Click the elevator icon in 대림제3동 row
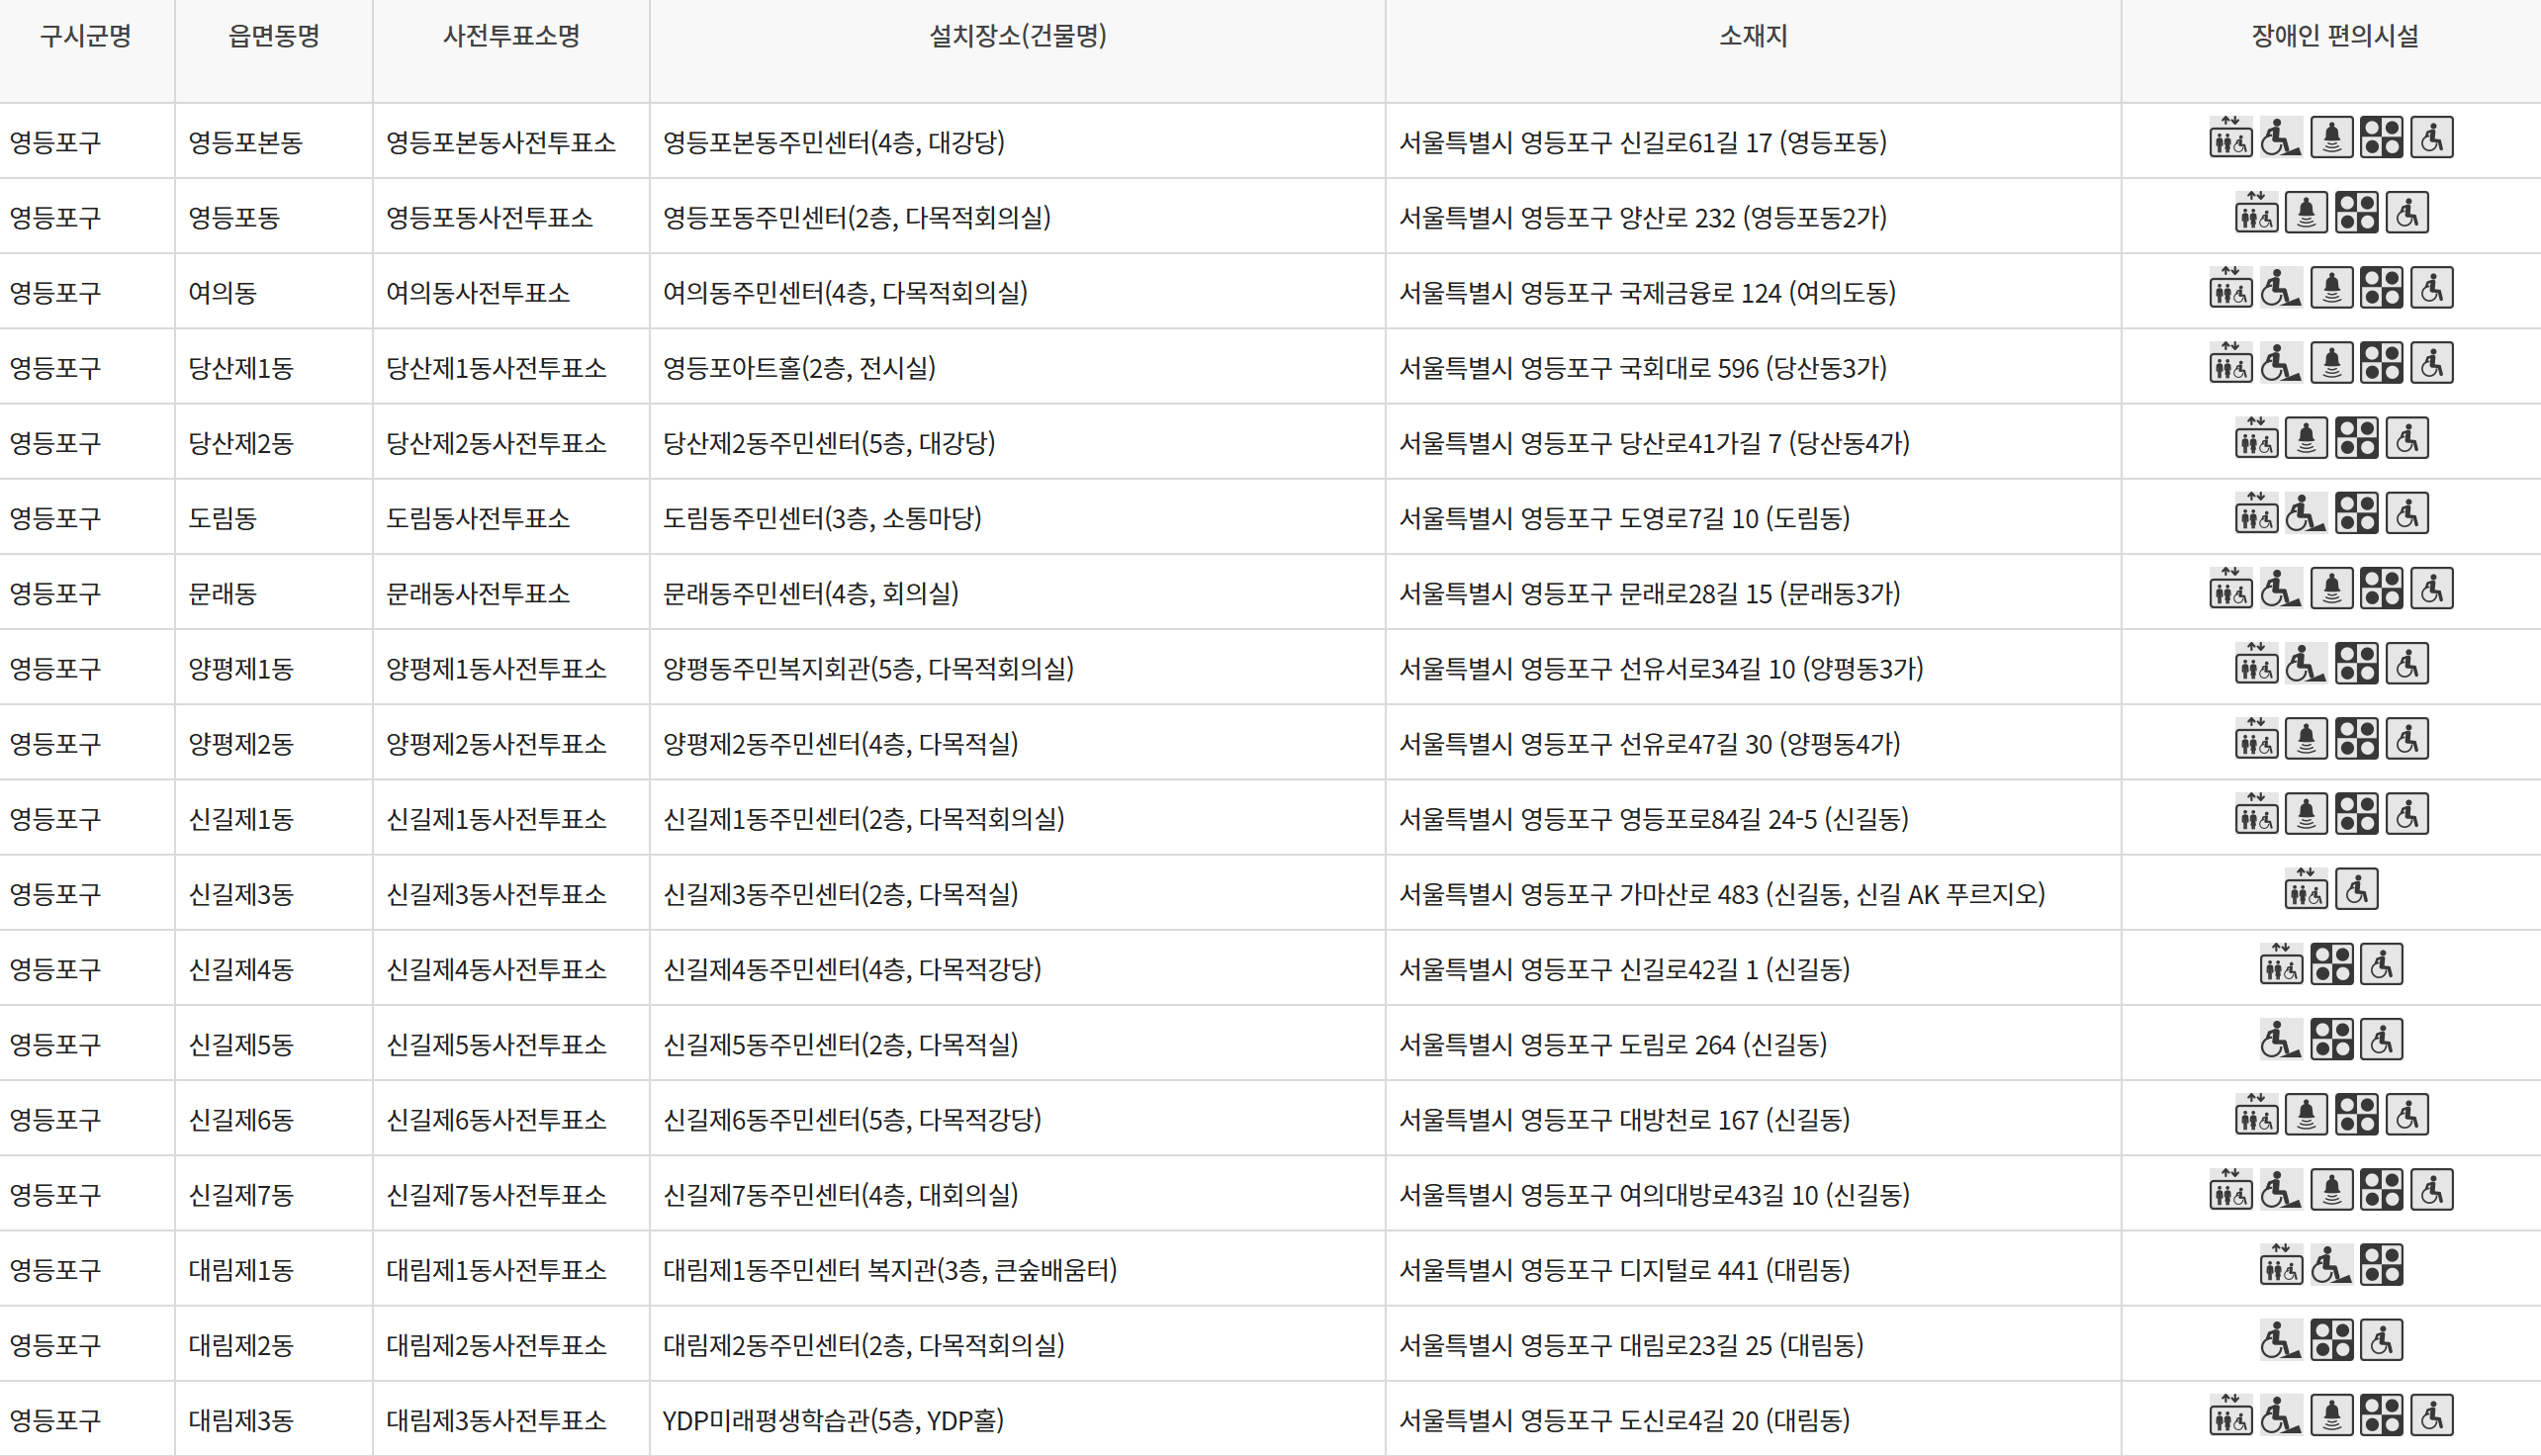 point(2230,1417)
